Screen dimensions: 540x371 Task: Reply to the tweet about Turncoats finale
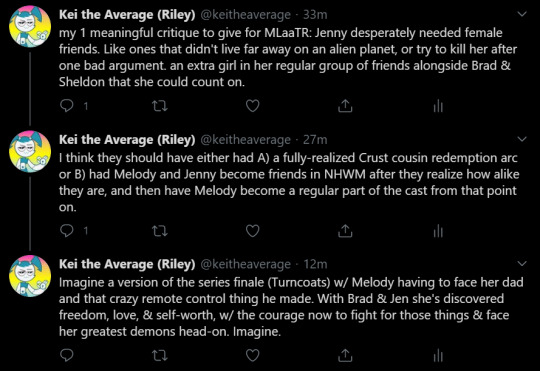66,355
